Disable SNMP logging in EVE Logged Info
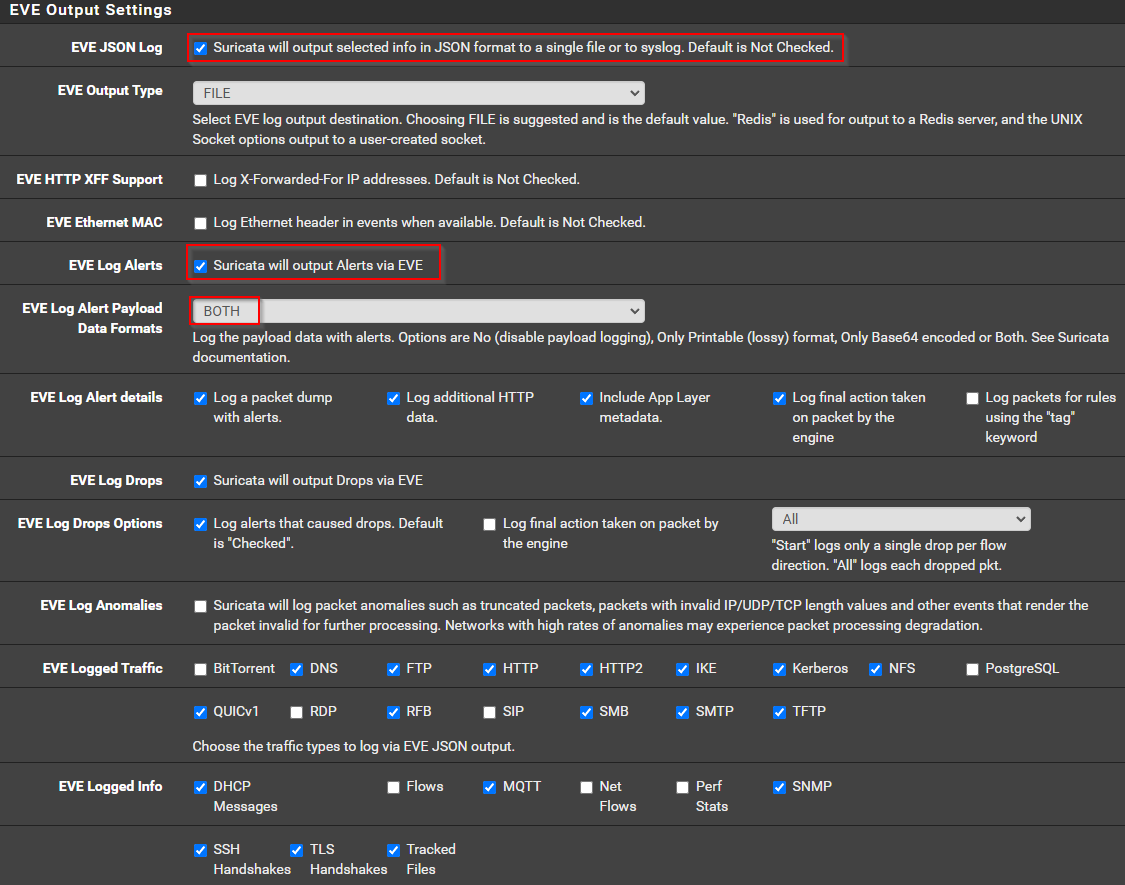The height and width of the screenshot is (885, 1125). [x=779, y=787]
